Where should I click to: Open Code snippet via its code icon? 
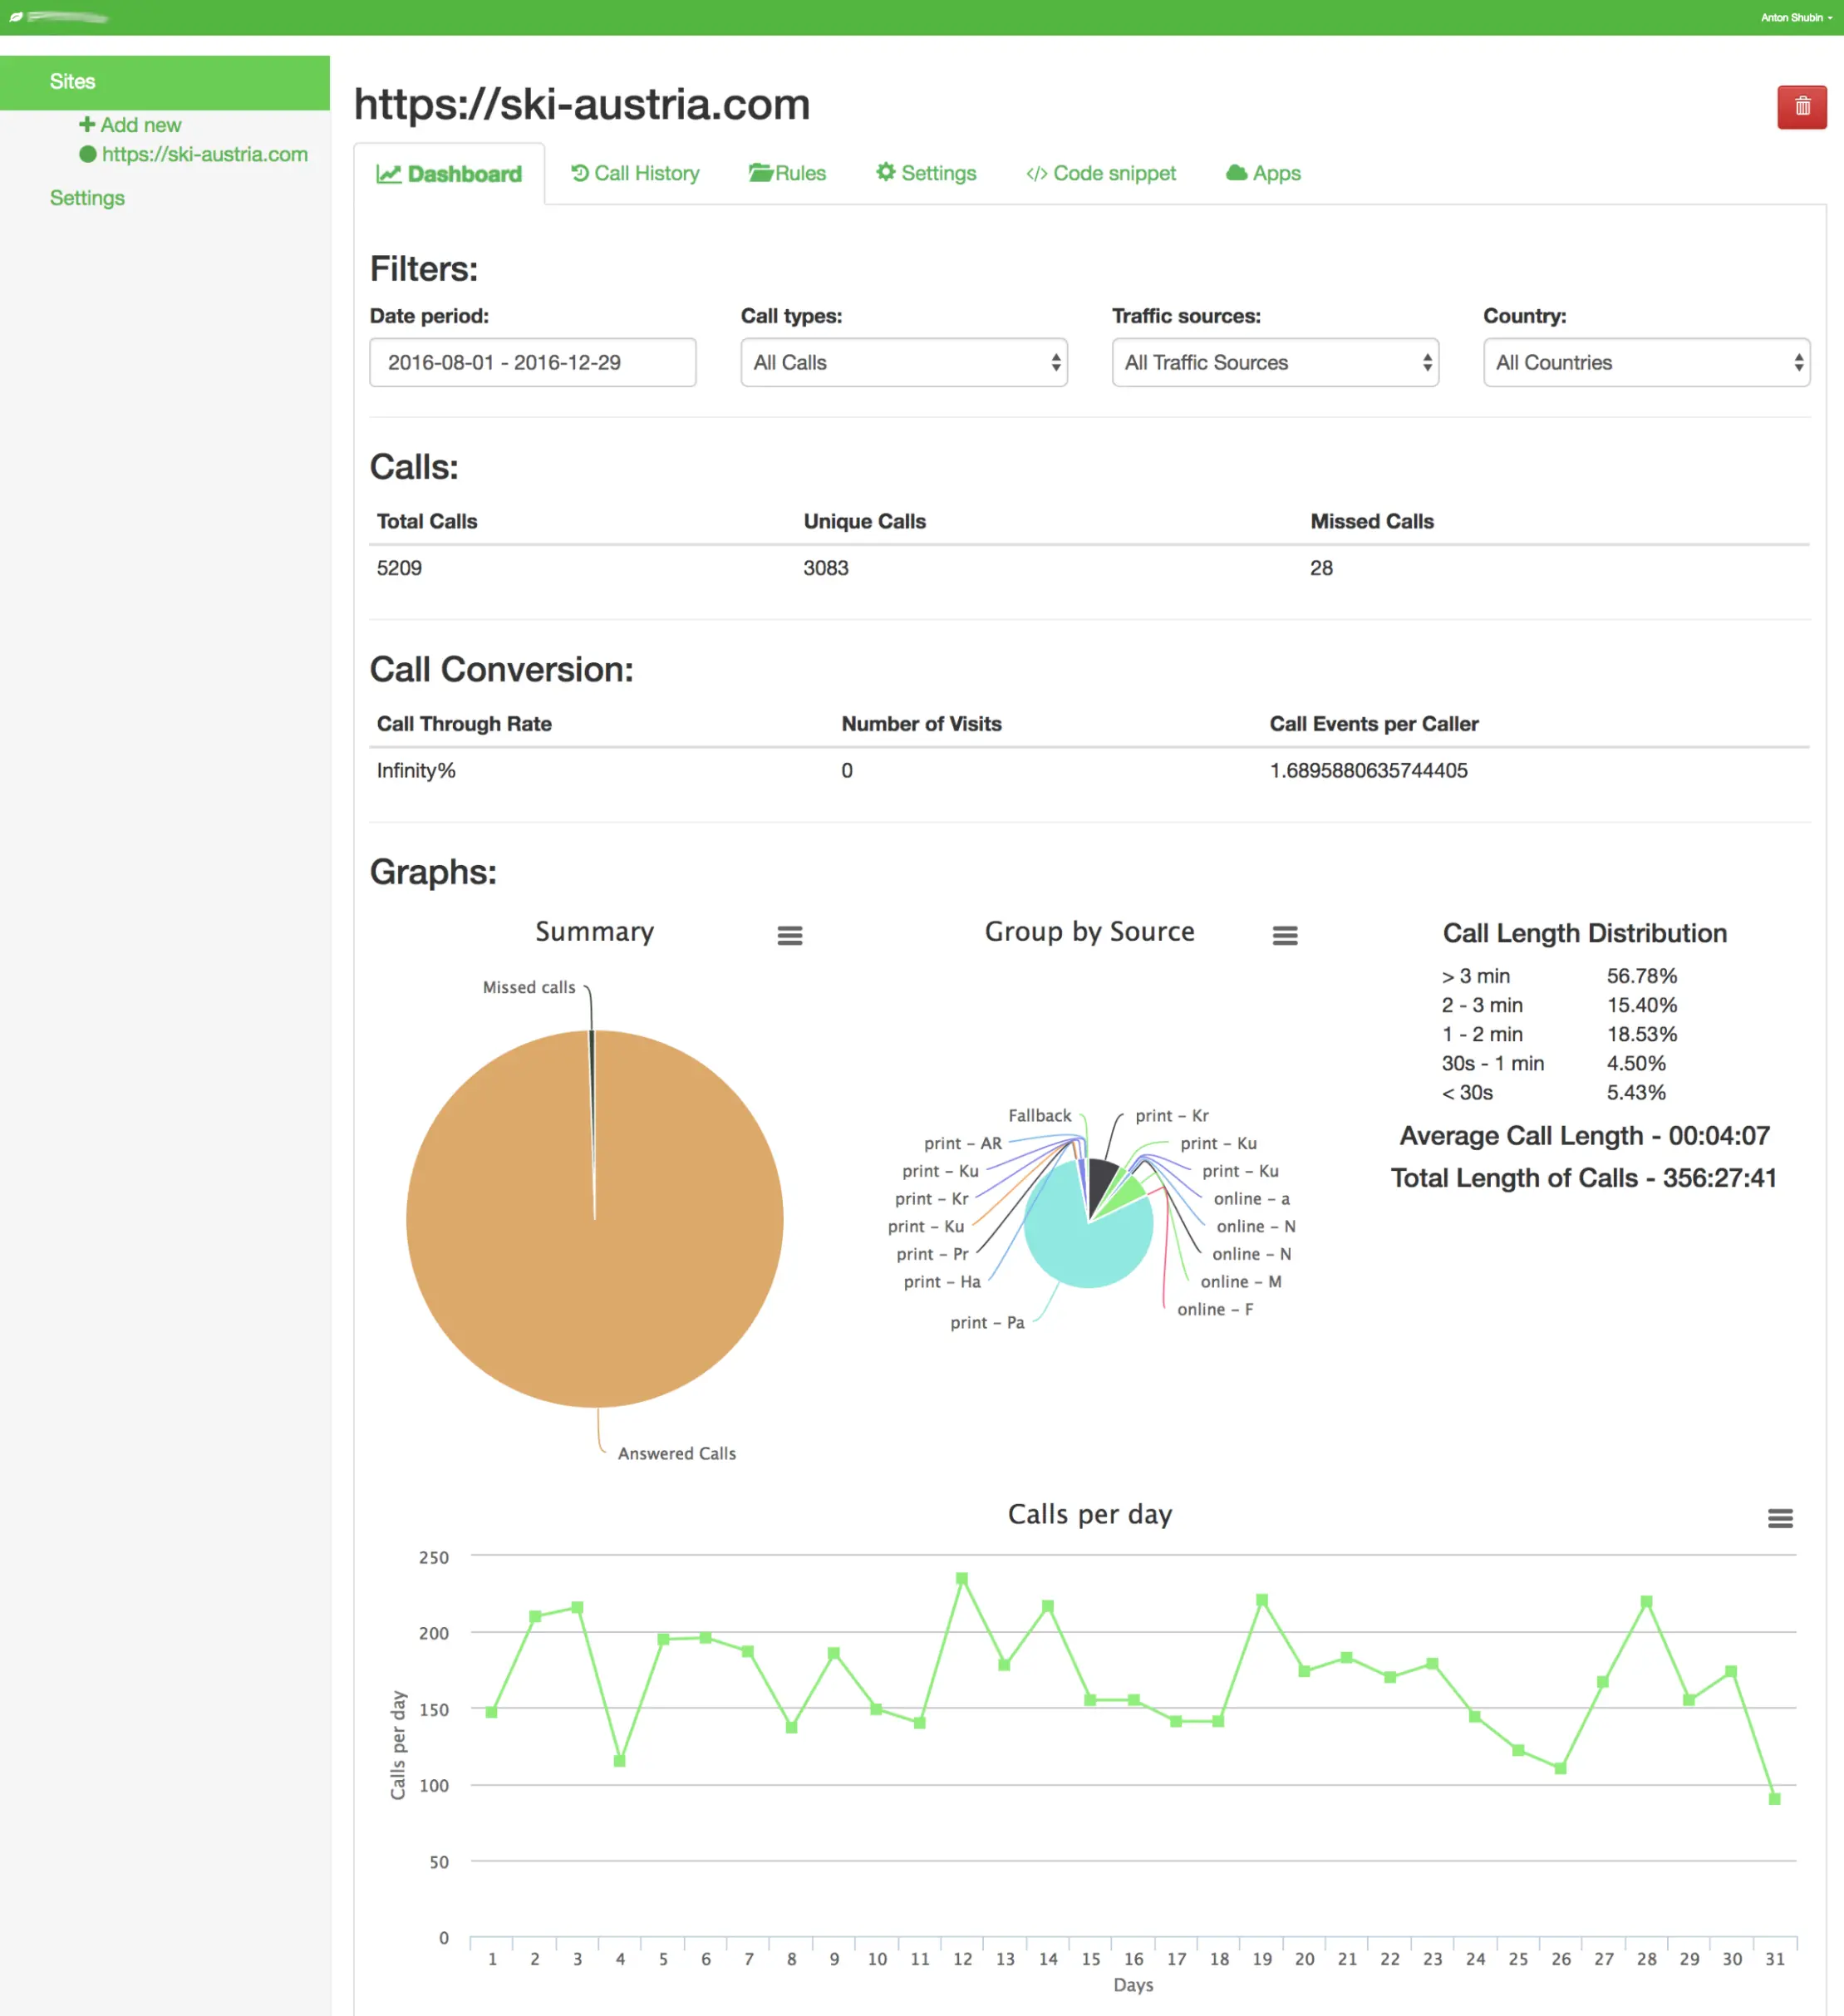tap(1037, 173)
